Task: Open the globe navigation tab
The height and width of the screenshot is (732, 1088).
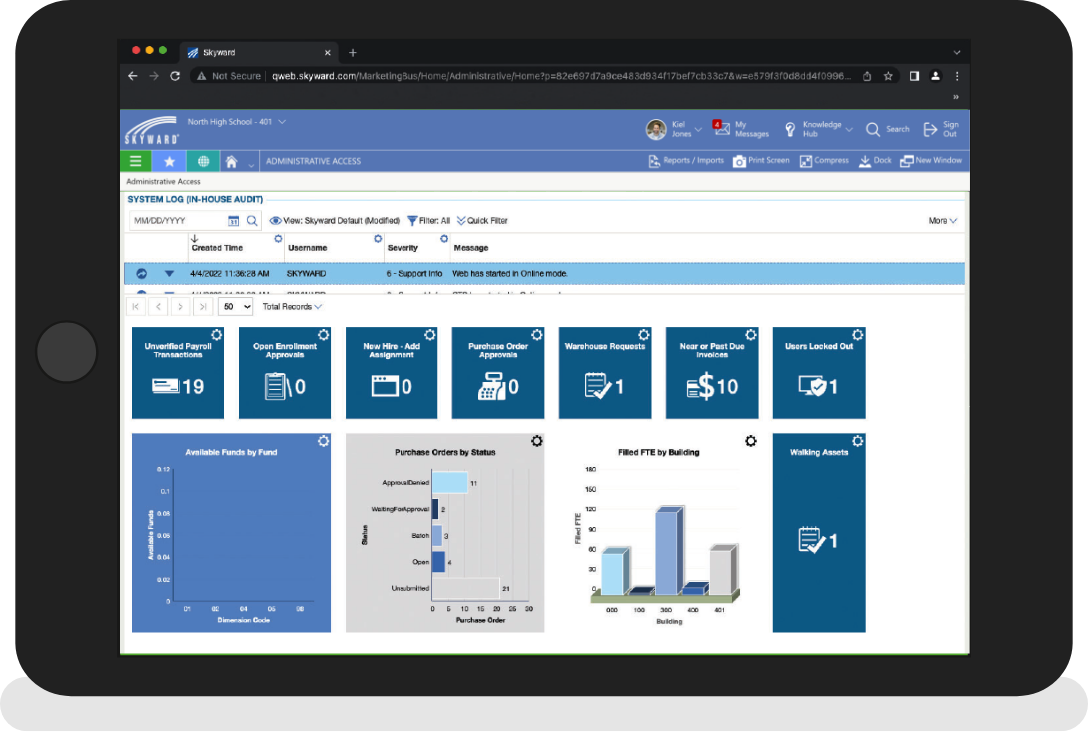Action: coord(203,161)
